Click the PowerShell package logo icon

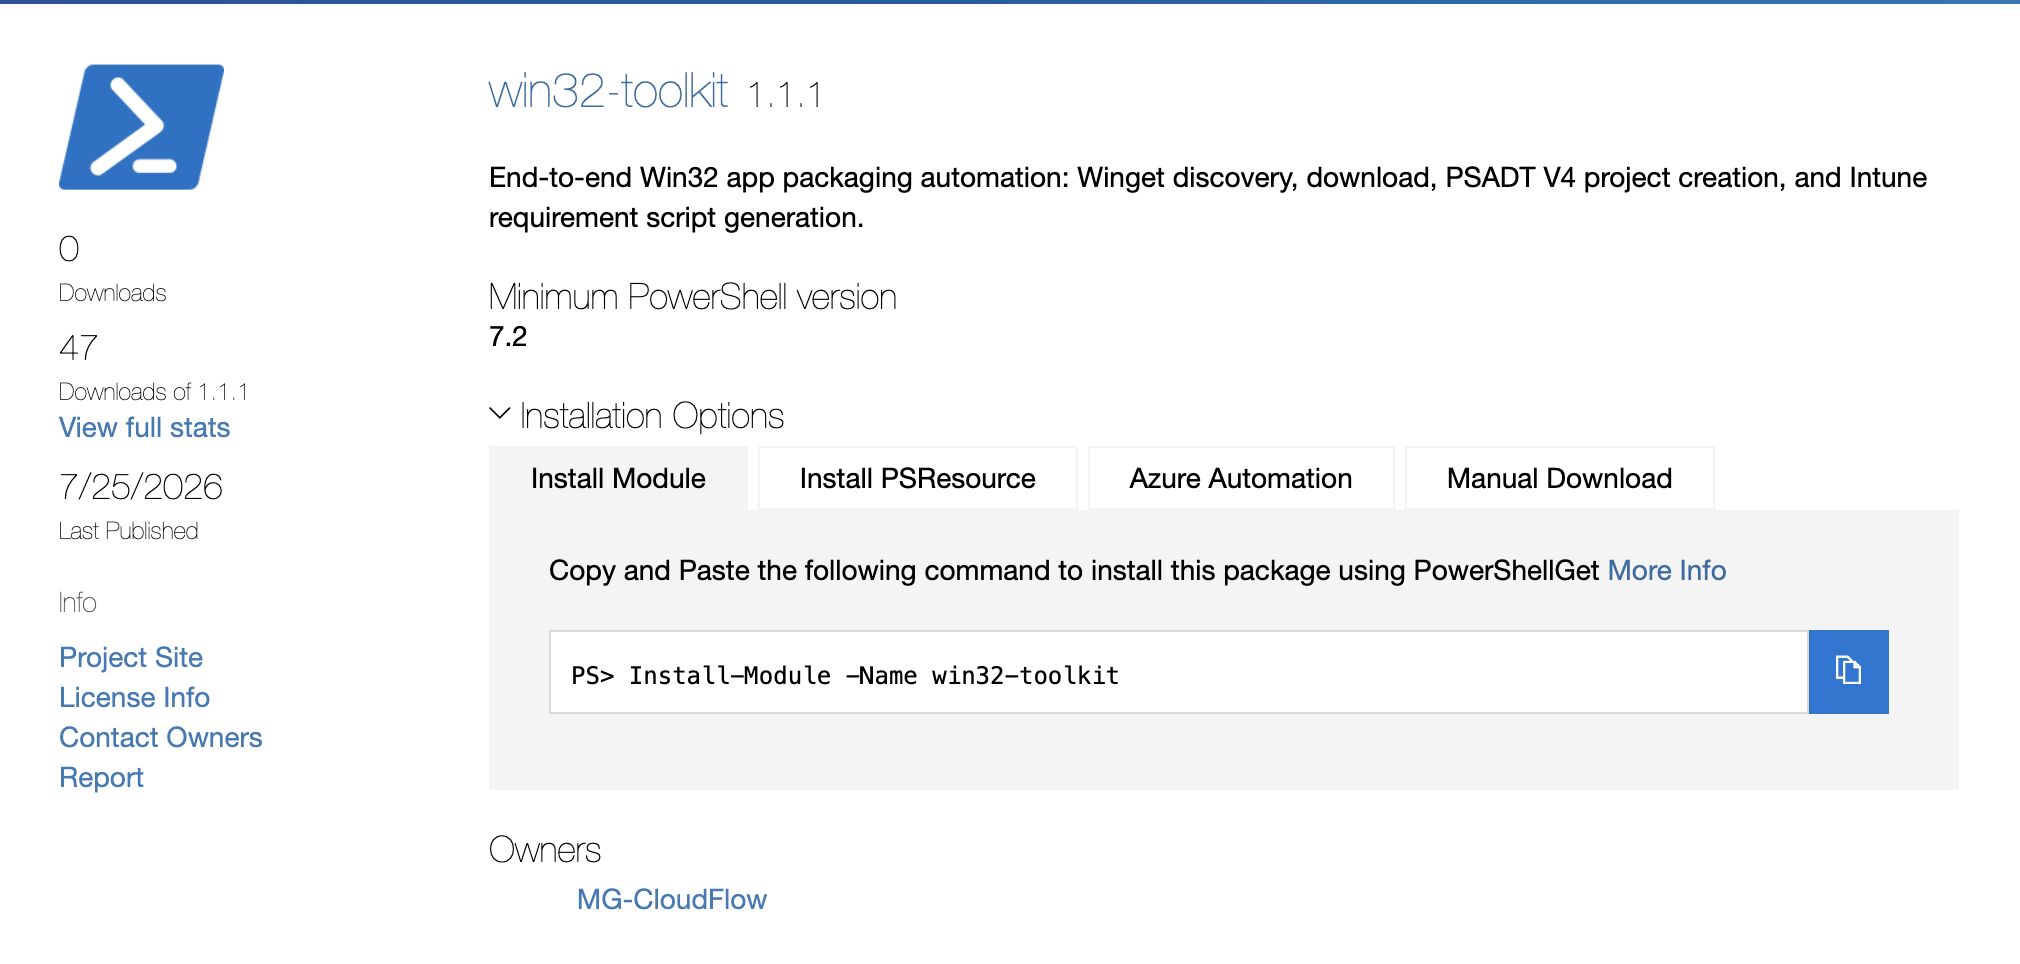coord(141,127)
